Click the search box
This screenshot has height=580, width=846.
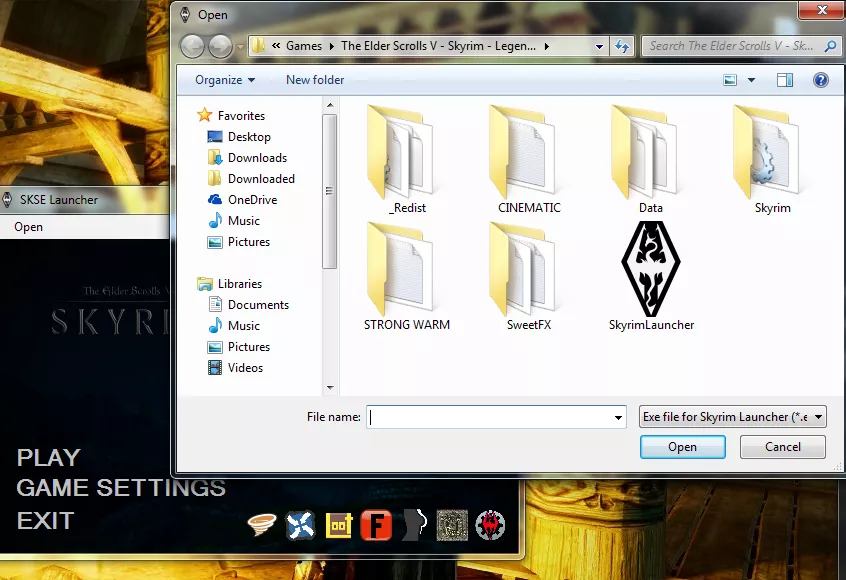pos(740,46)
